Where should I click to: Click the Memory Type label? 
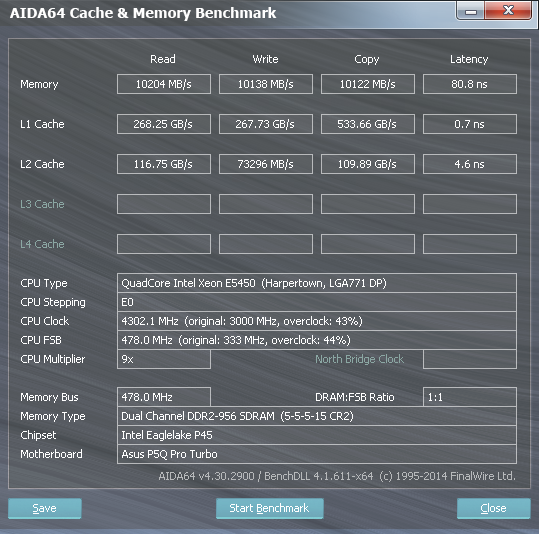coord(53,417)
